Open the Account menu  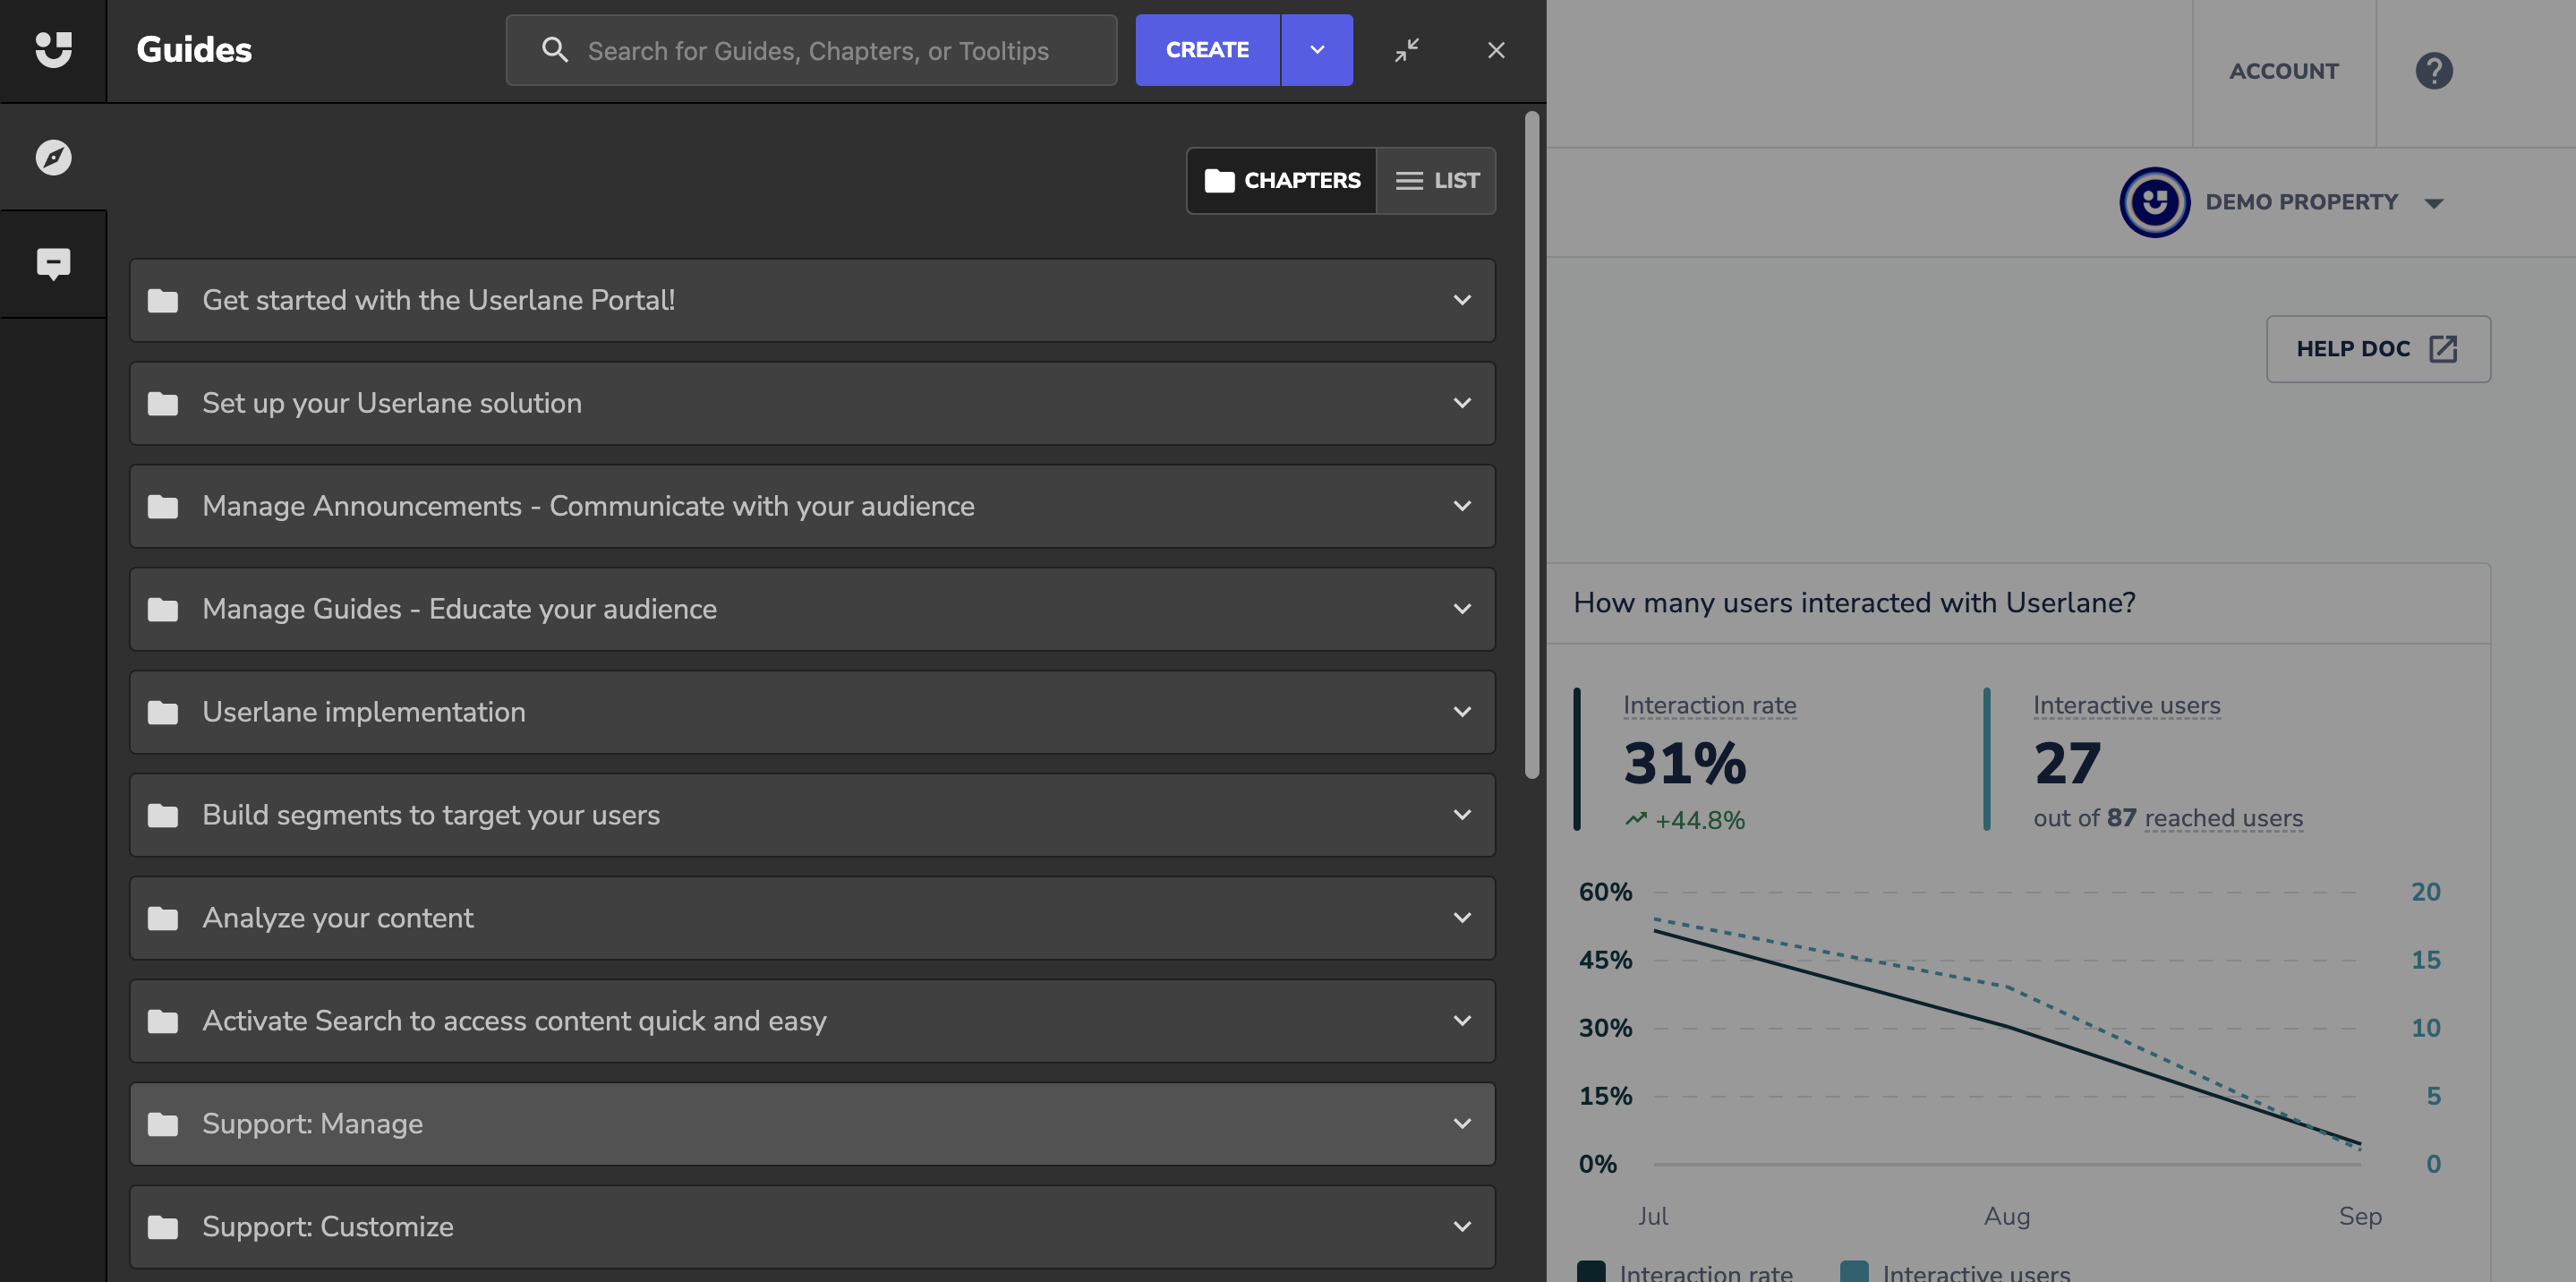point(2283,71)
